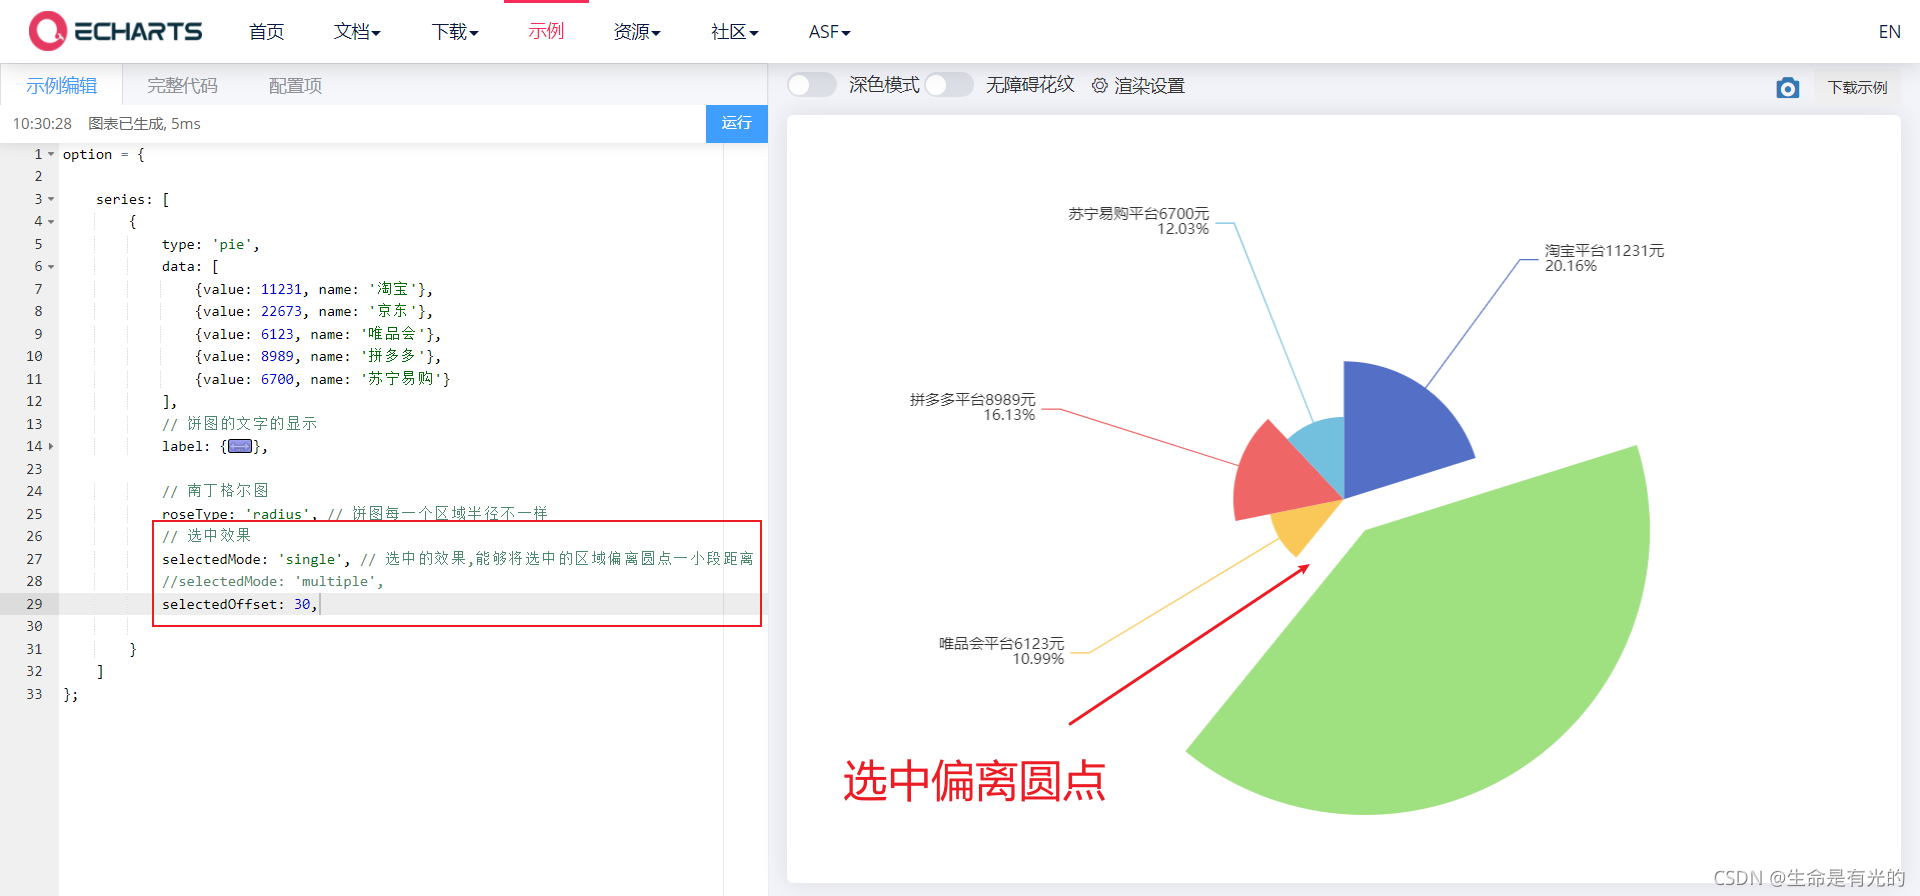This screenshot has height=896, width=1920.
Task: Open 渲染设置 render settings
Action: click(1149, 86)
